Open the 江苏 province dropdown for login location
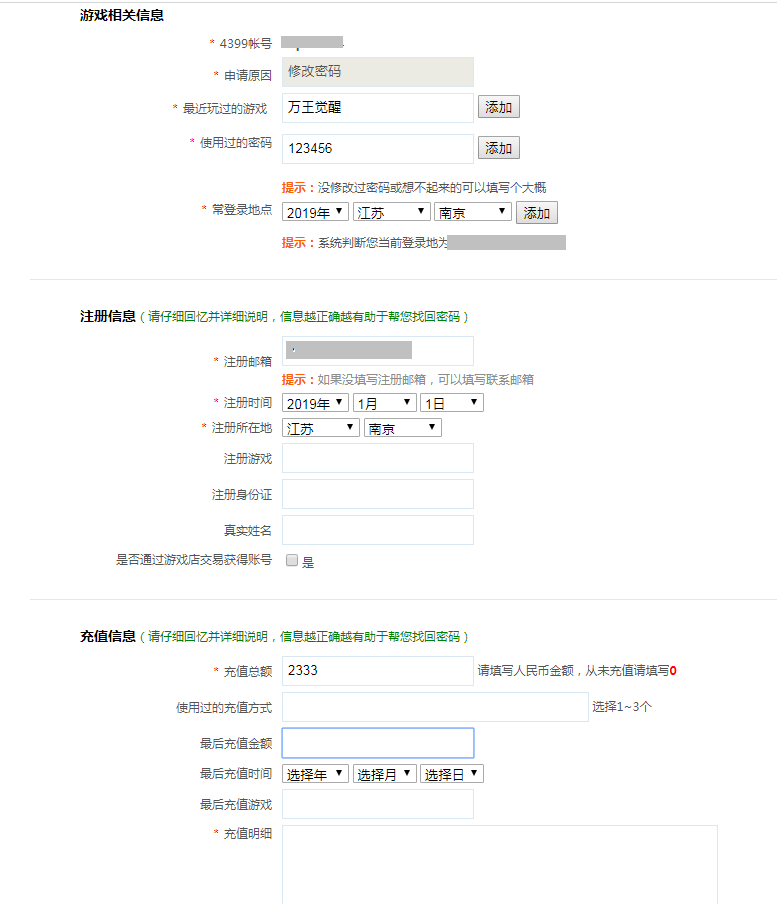The height and width of the screenshot is (904, 777). 391,212
